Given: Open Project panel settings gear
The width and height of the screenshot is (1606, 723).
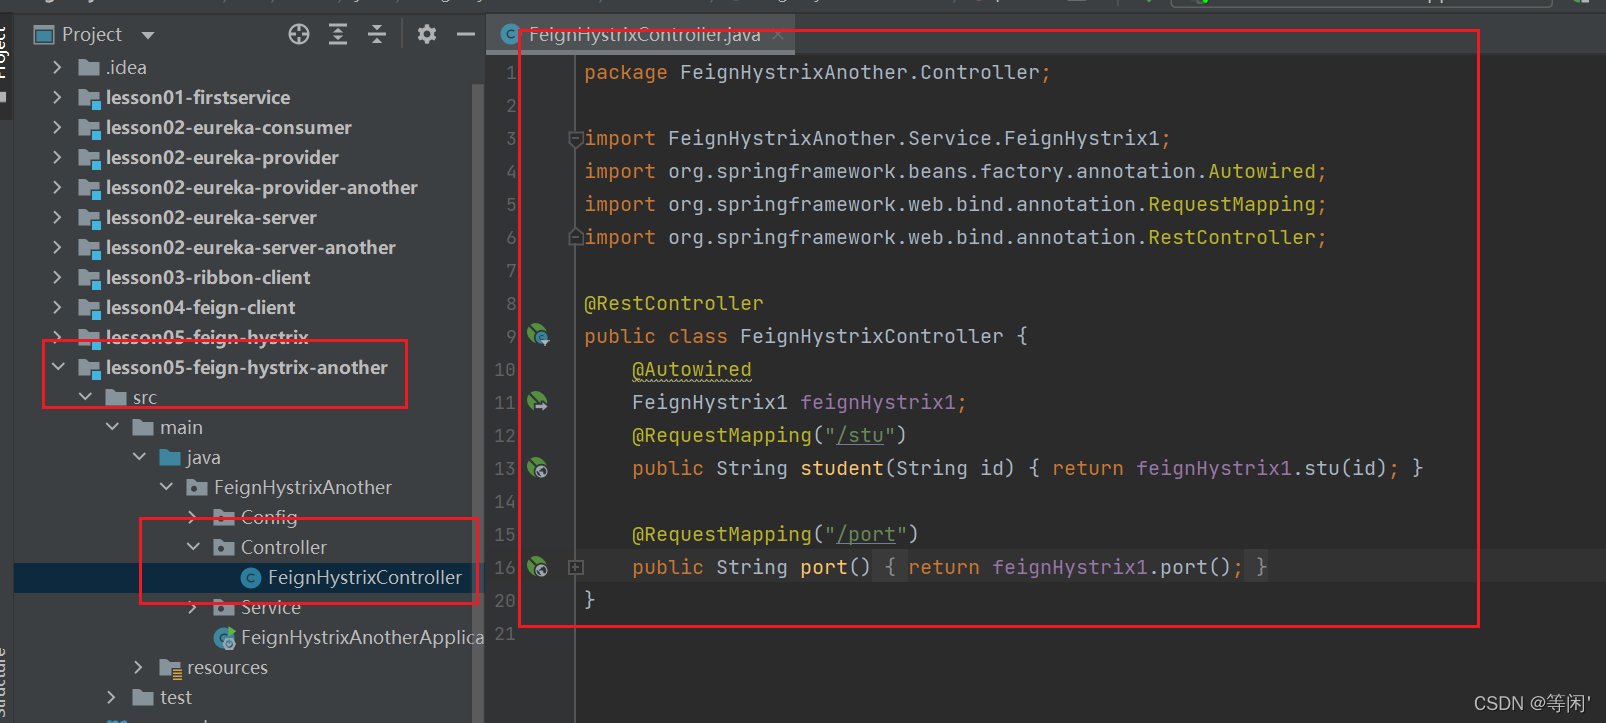Looking at the screenshot, I should click(427, 35).
